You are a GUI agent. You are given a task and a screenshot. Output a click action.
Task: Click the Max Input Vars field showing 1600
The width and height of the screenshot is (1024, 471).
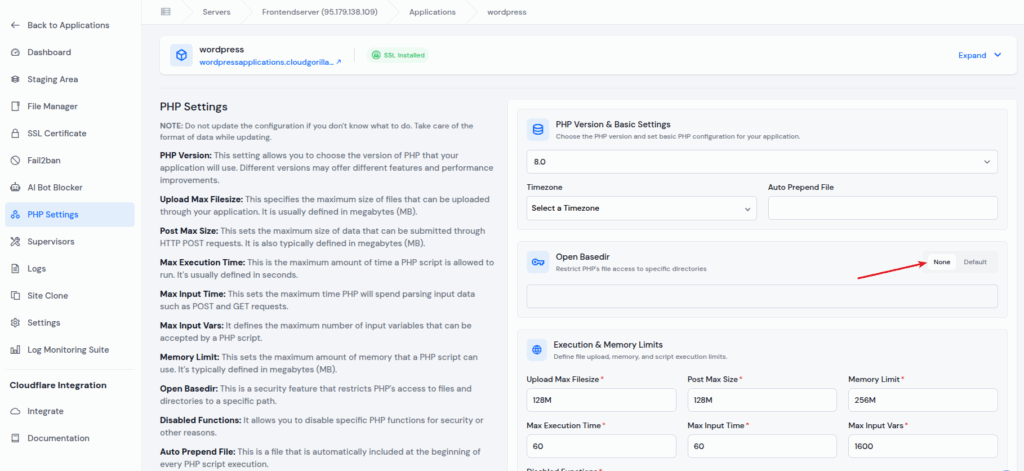point(923,446)
